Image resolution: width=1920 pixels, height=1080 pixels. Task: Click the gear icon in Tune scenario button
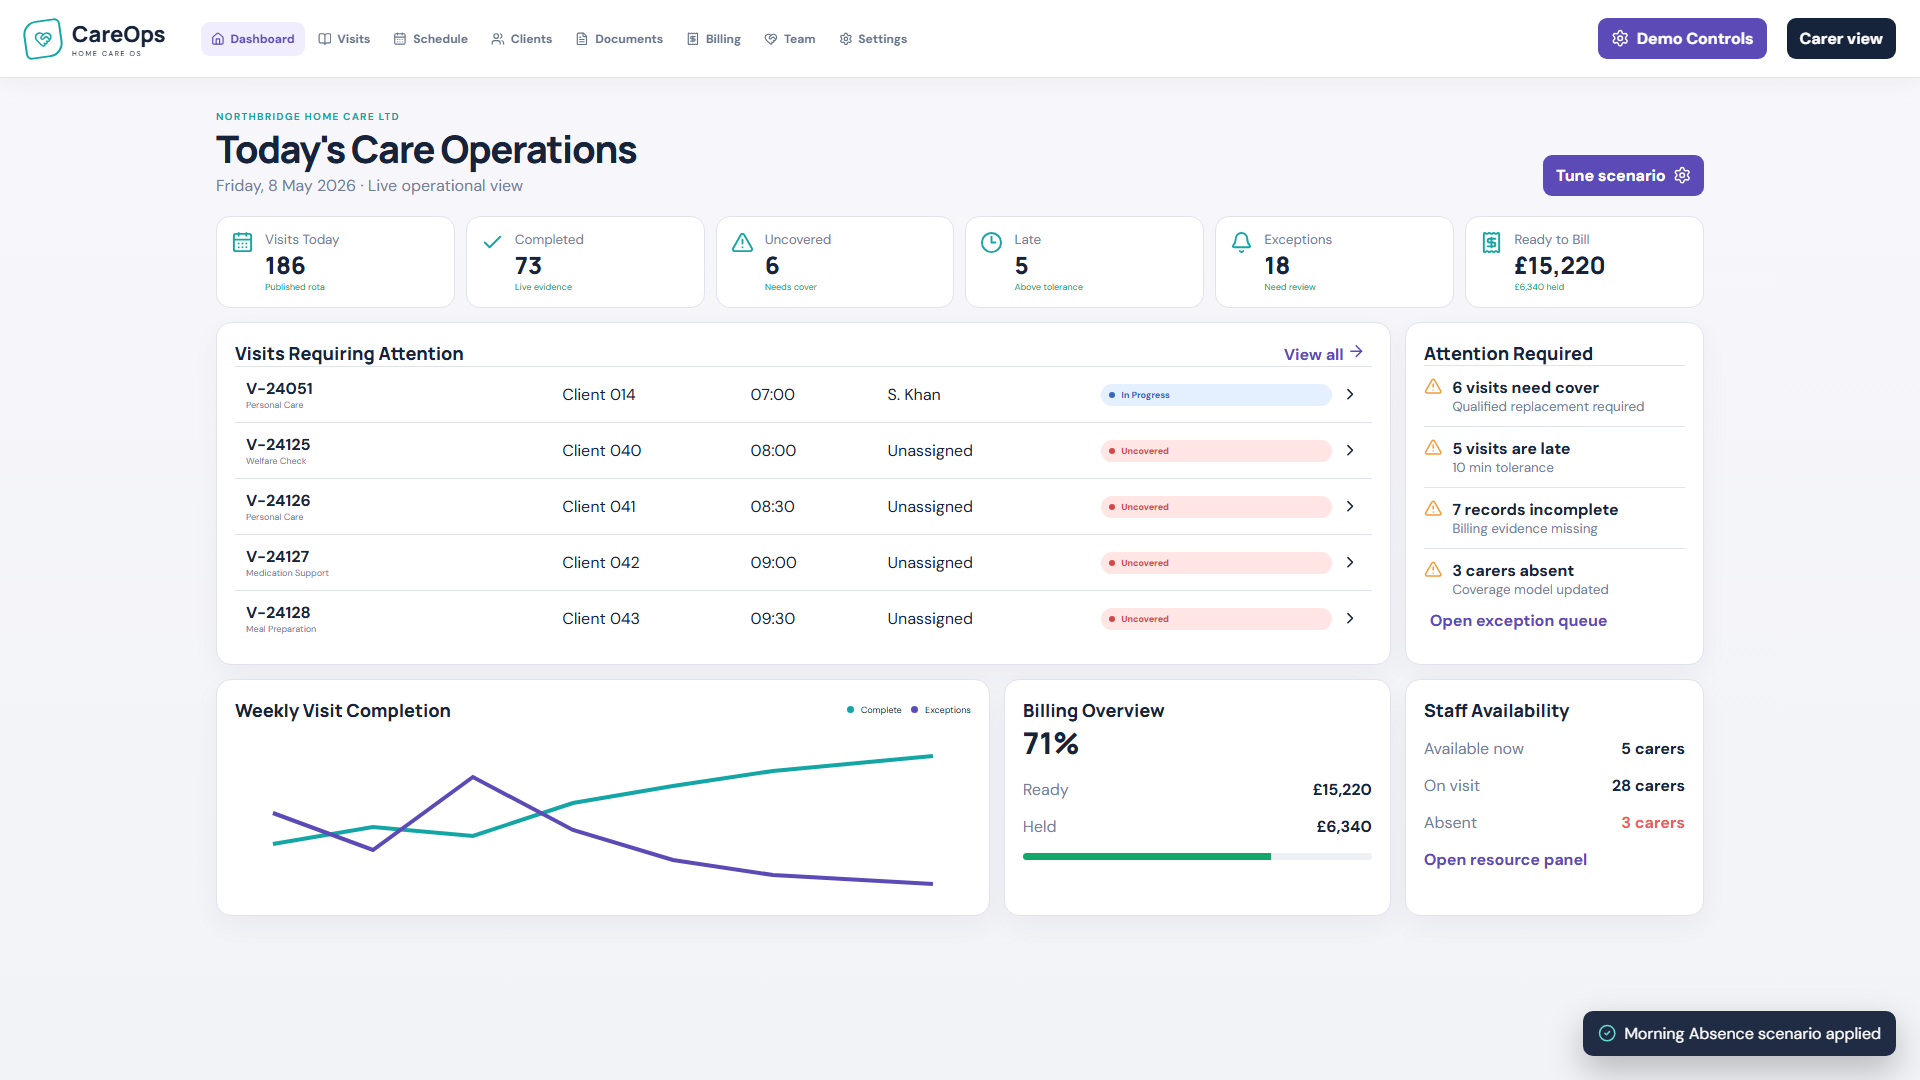click(x=1682, y=175)
